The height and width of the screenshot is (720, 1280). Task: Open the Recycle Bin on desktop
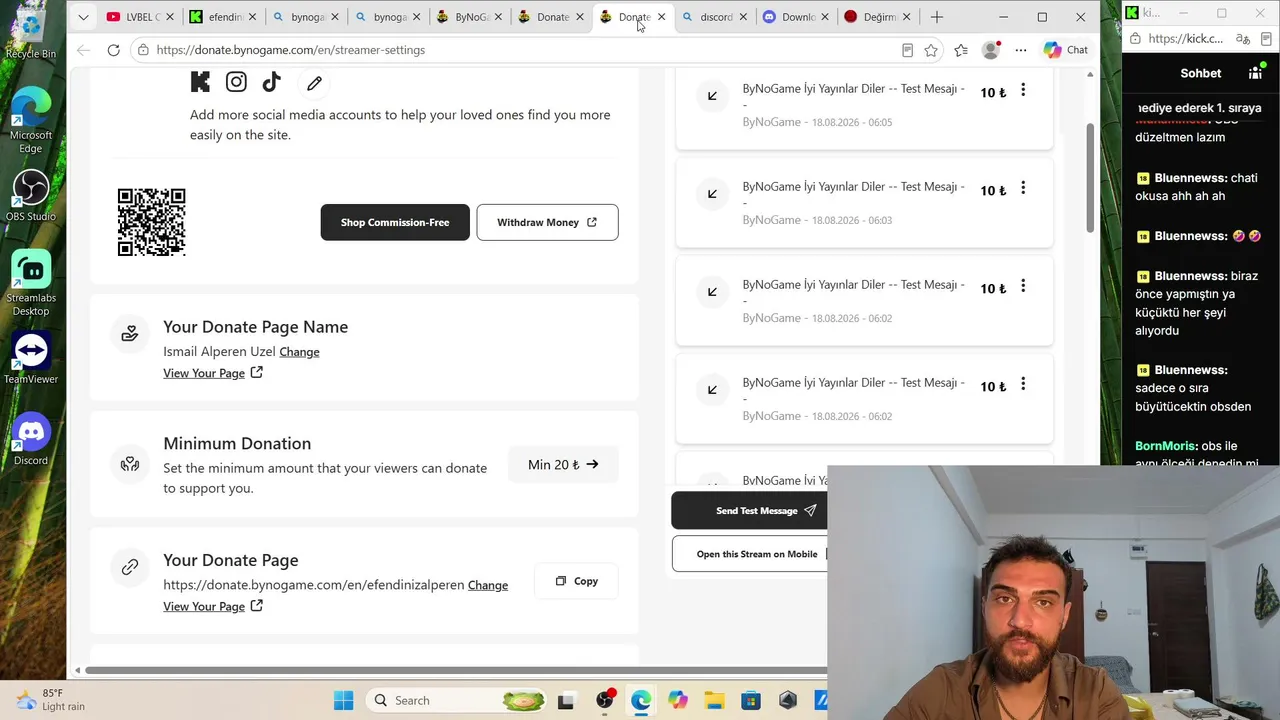click(x=31, y=33)
